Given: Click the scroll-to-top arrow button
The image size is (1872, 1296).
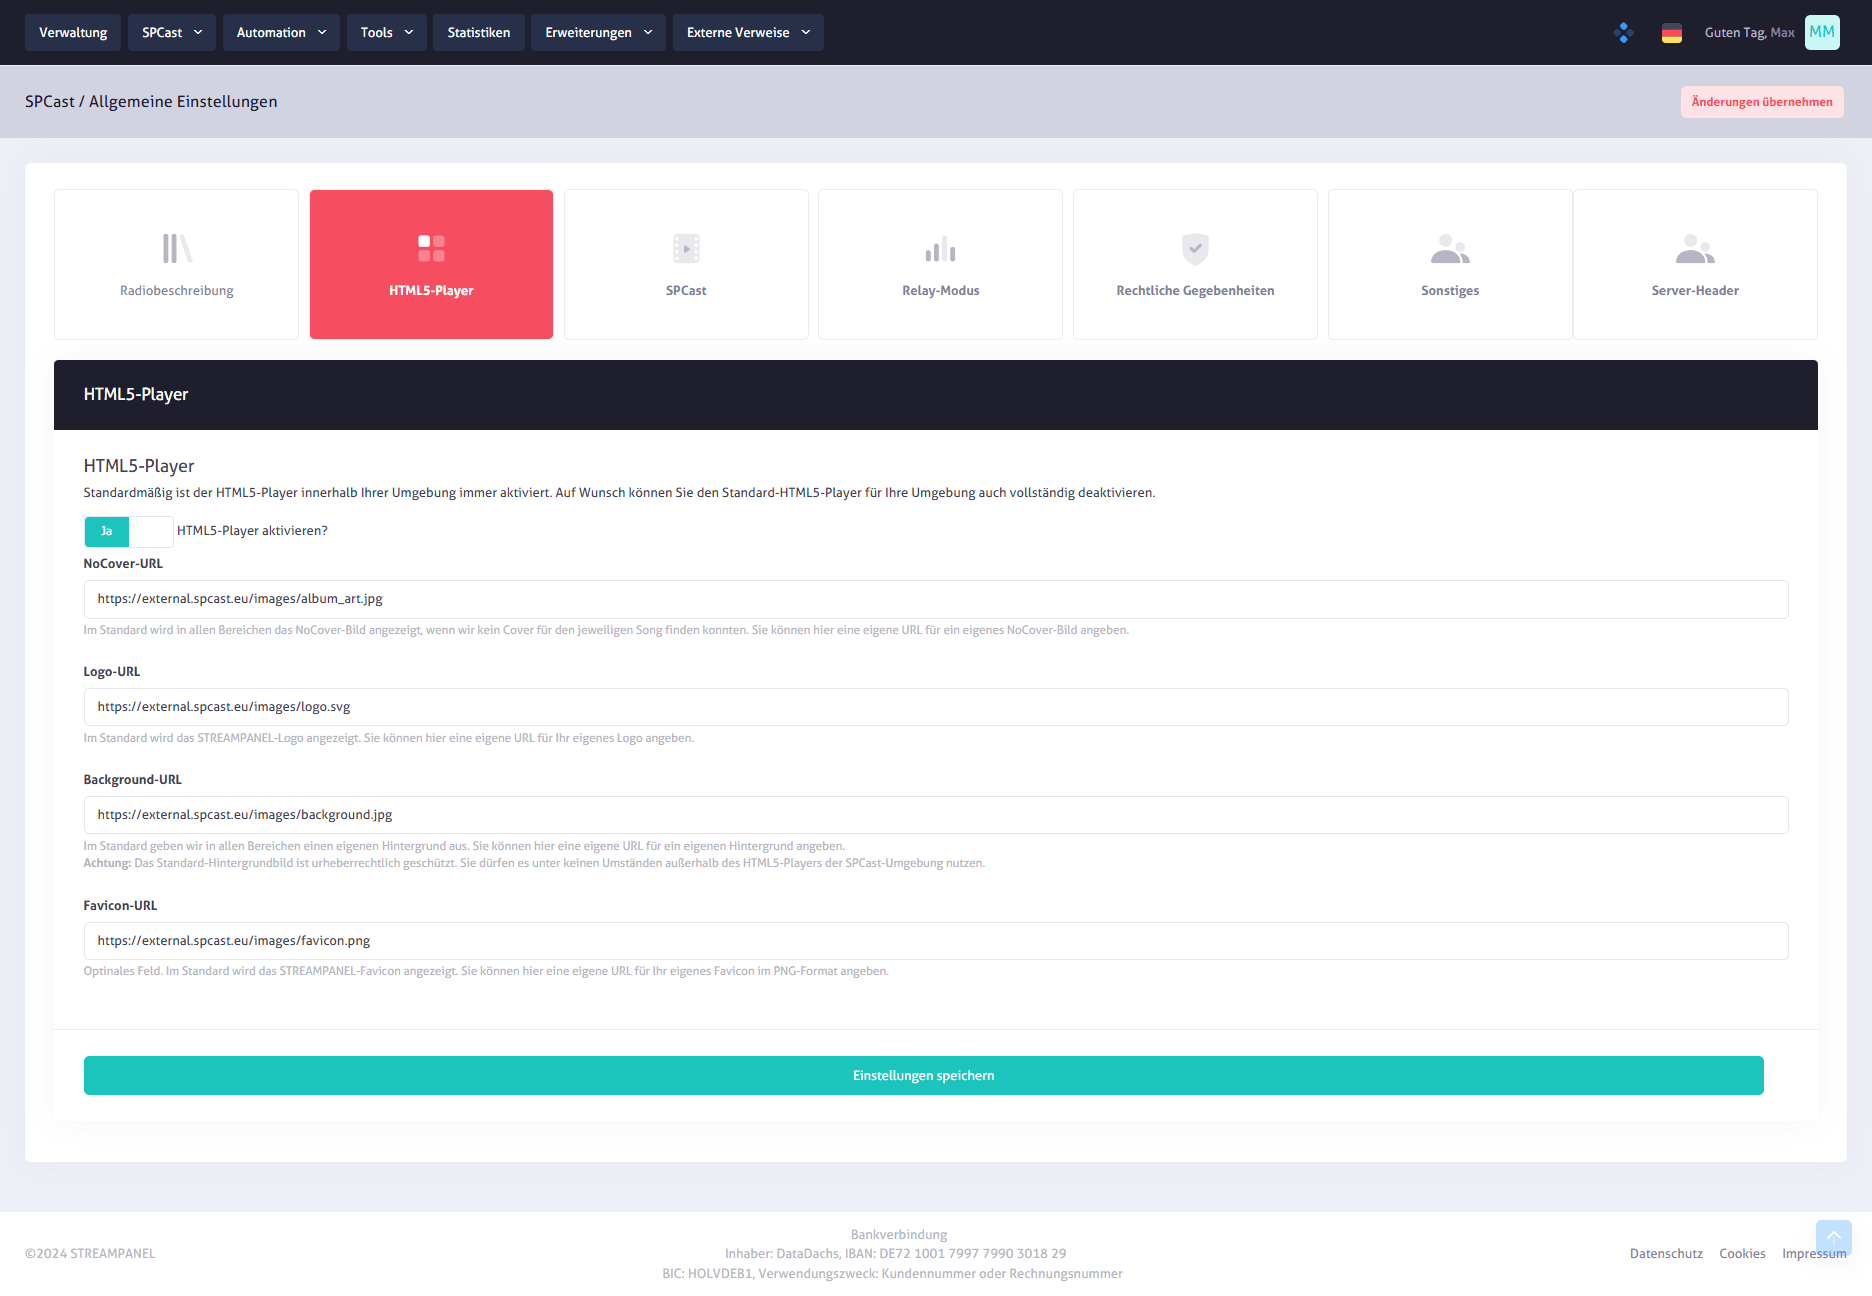Looking at the screenshot, I should (1834, 1238).
